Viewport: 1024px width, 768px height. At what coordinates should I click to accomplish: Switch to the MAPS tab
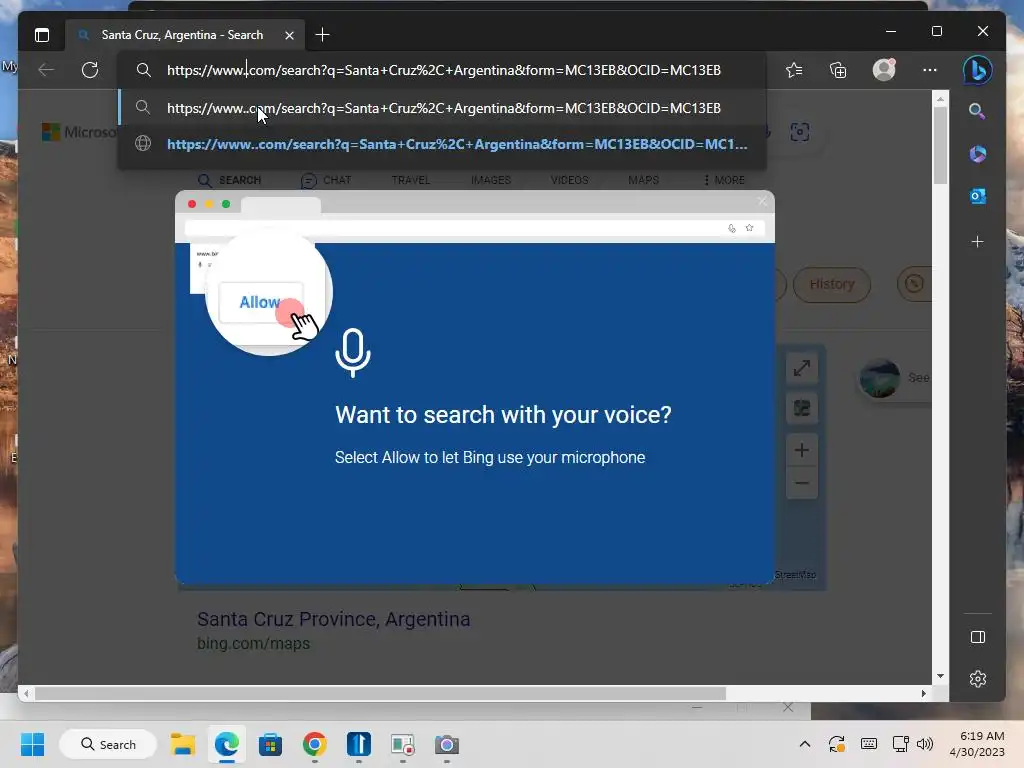tap(643, 180)
